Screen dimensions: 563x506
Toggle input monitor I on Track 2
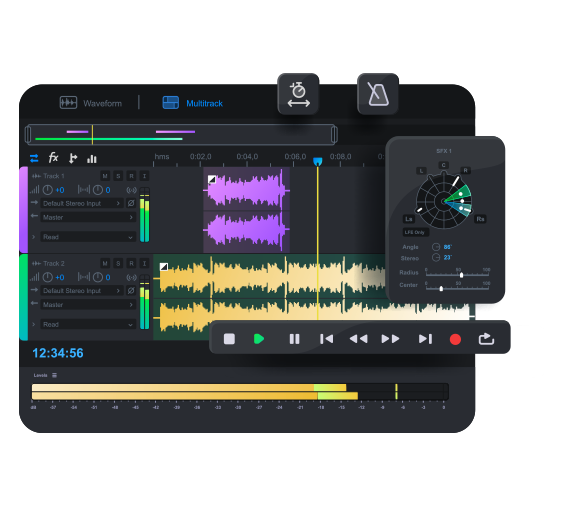[144, 263]
